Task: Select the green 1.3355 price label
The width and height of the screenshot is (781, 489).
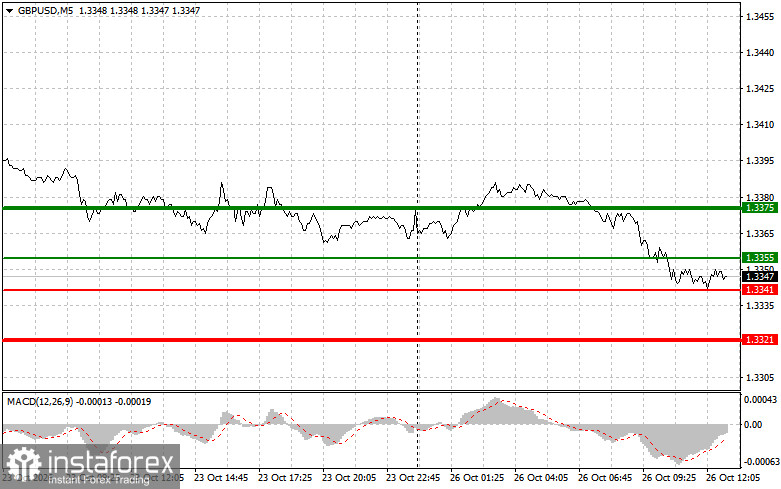Action: coord(760,257)
